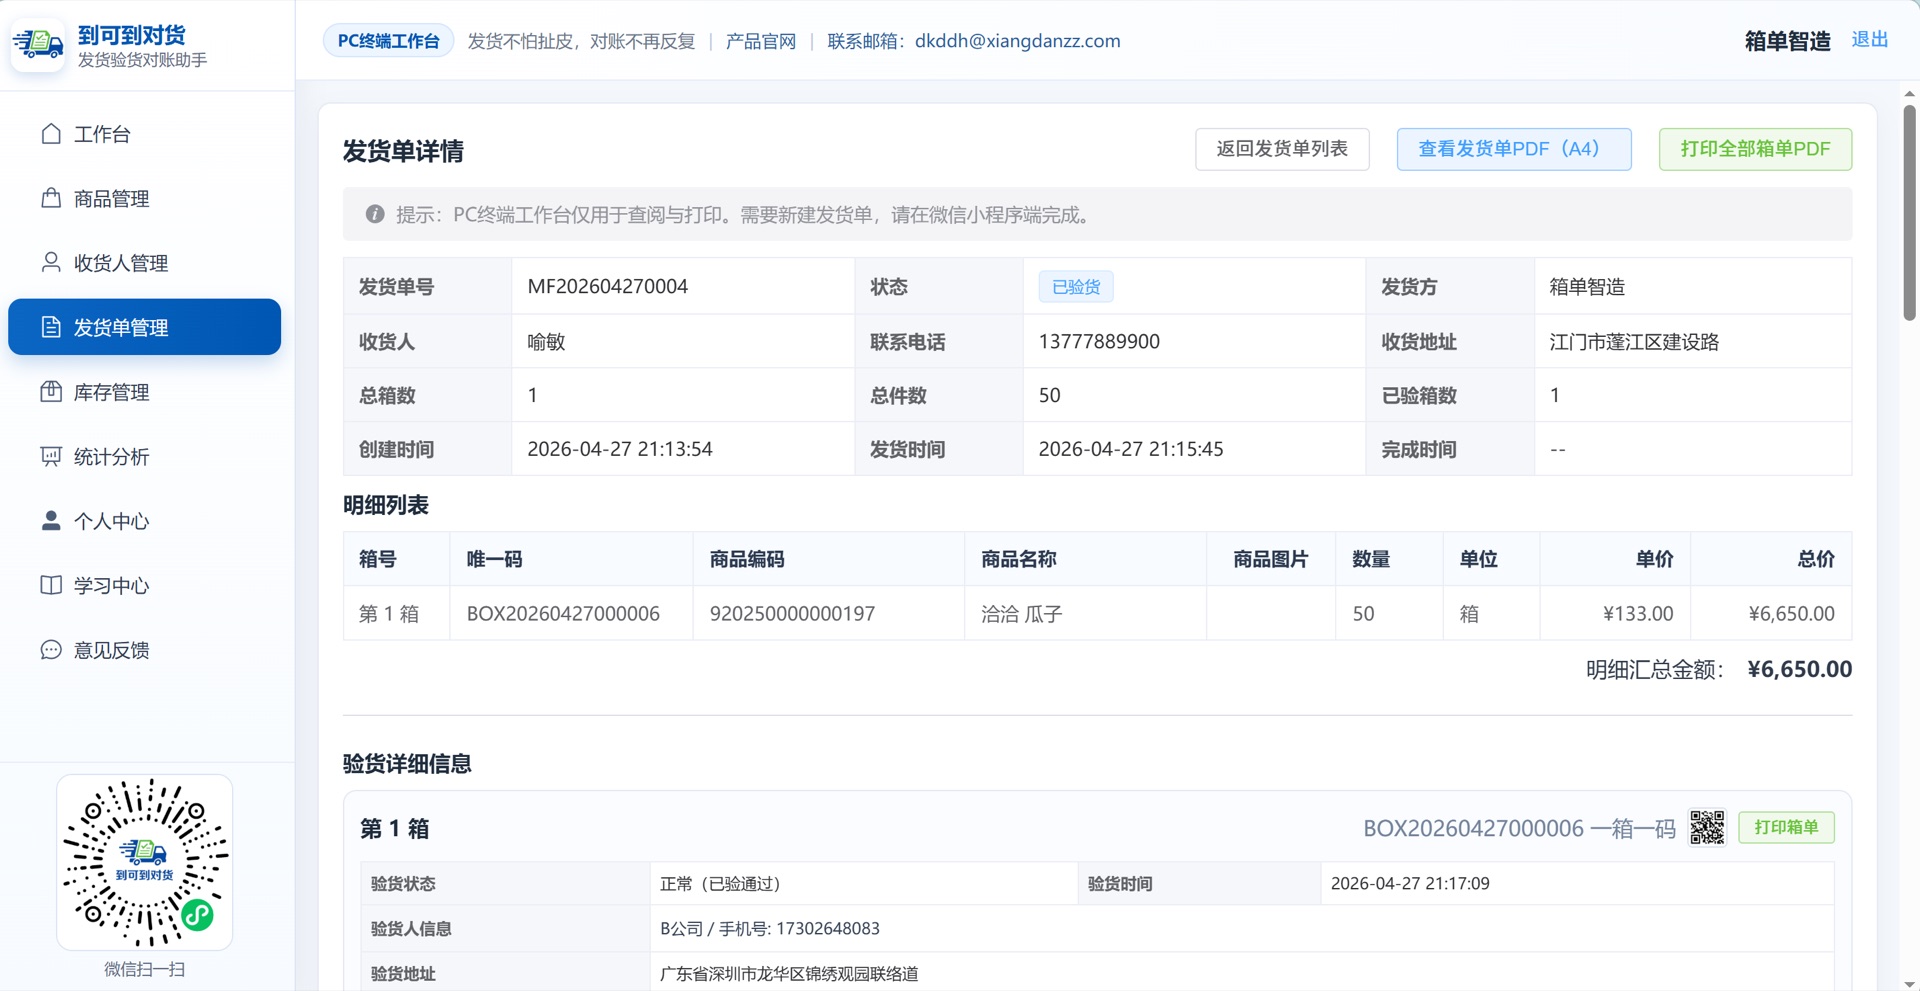Click the 已验货 status tag

(1076, 287)
